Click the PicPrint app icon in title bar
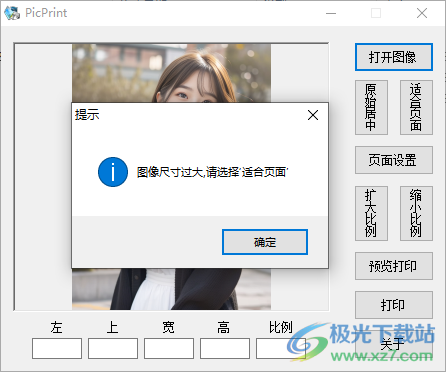 tap(12, 13)
